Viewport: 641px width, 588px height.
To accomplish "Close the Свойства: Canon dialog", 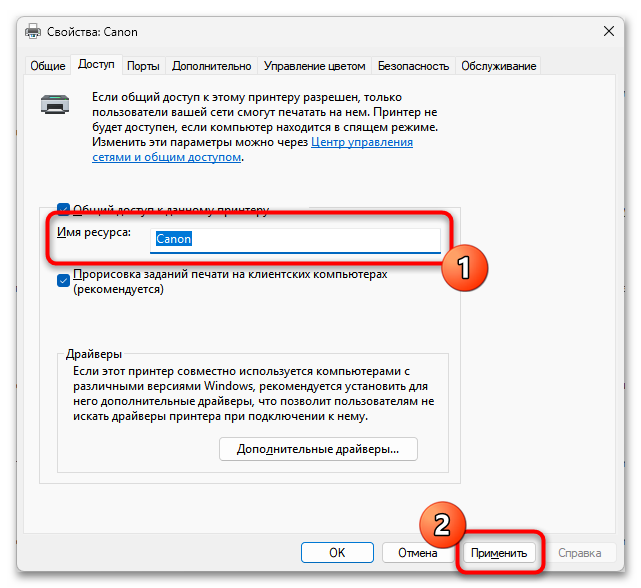I will [609, 31].
